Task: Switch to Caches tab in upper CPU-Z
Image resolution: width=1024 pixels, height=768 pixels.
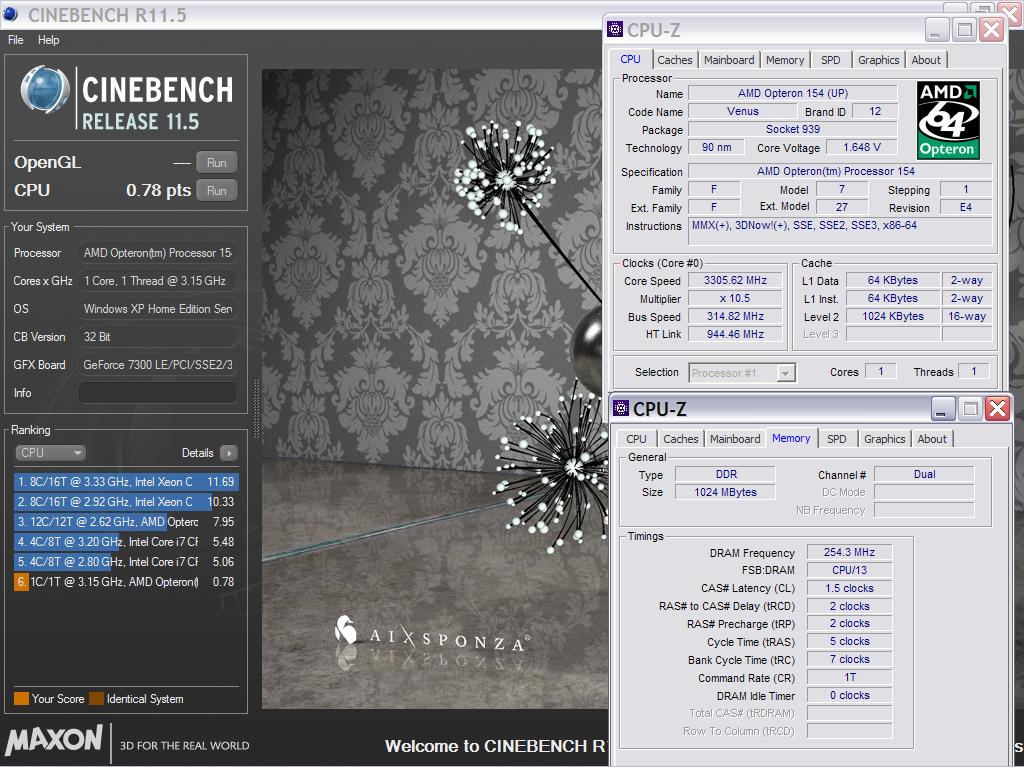Action: click(x=675, y=60)
